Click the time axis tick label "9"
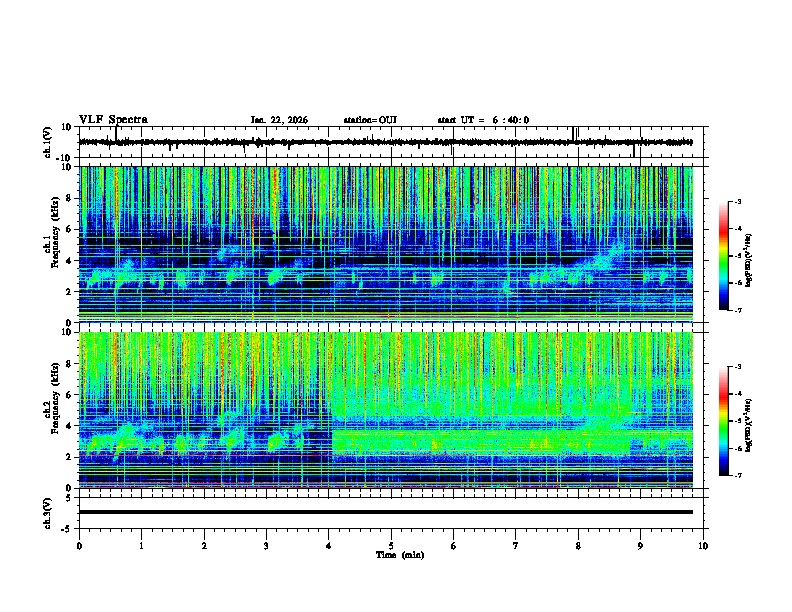This screenshot has width=792, height=612. 640,546
